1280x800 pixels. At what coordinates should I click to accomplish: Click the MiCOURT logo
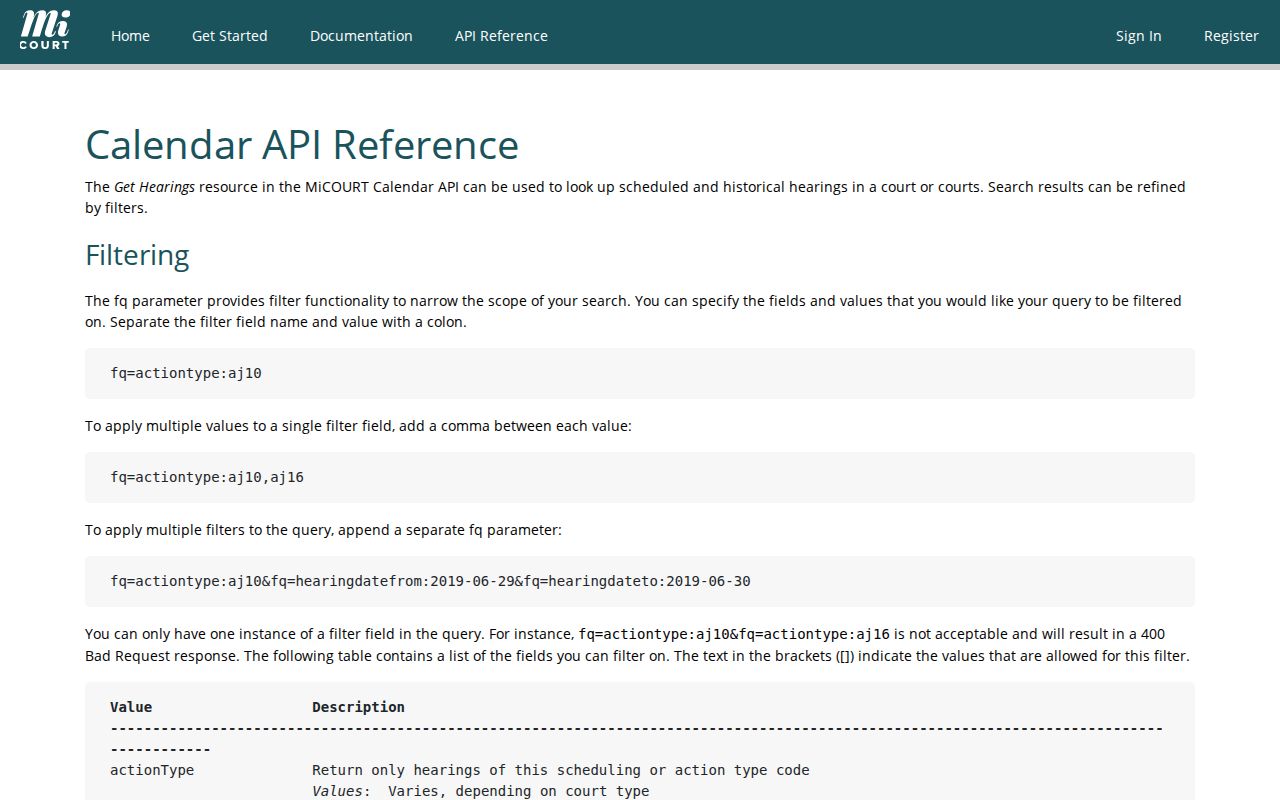coord(45,31)
